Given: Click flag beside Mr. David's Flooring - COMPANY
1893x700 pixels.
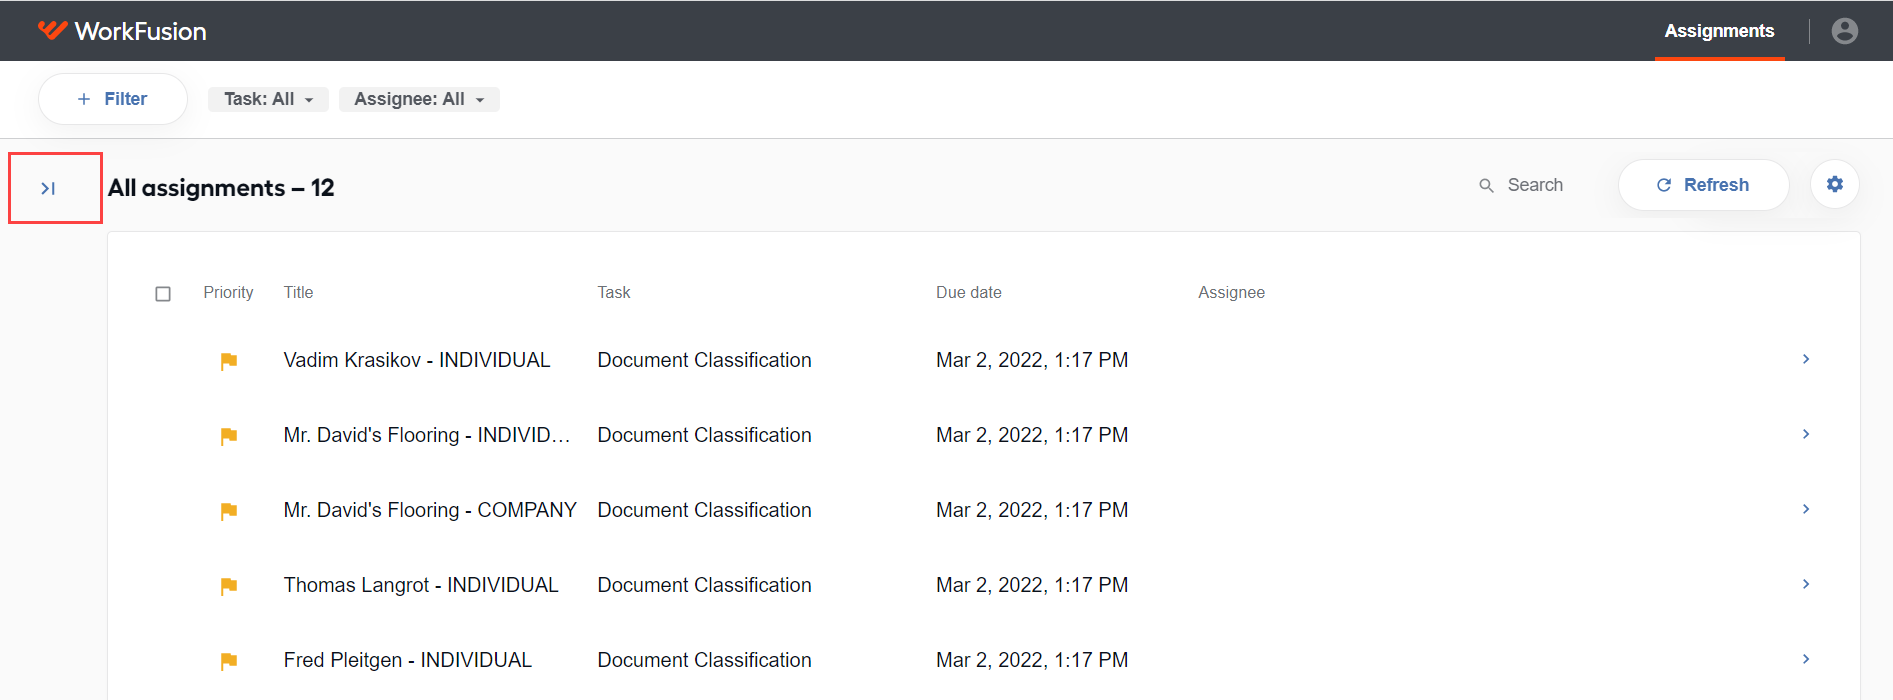Looking at the screenshot, I should coord(229,511).
